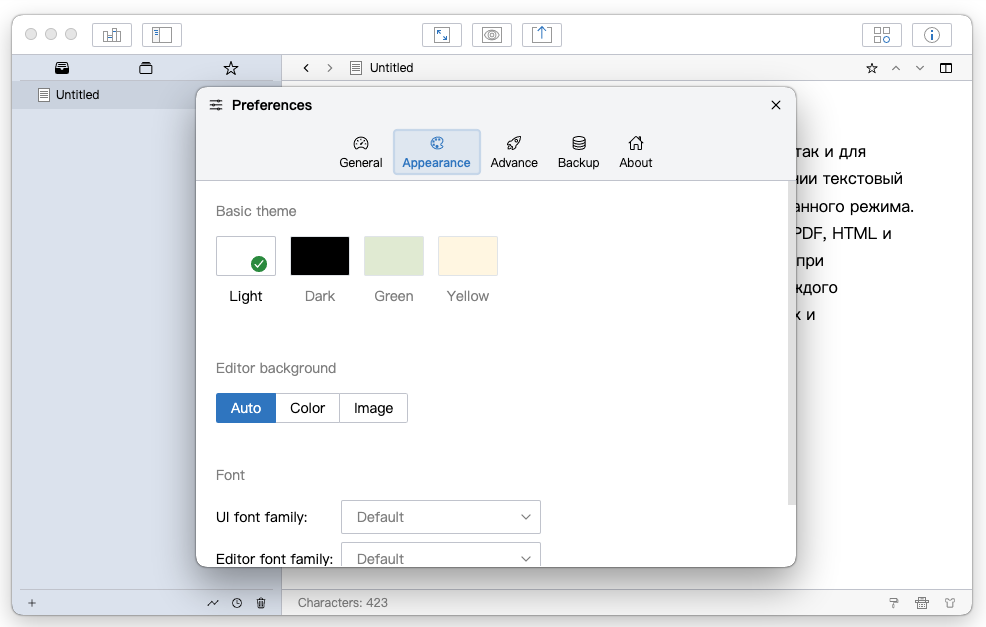Click the export share icon in toolbar
Image resolution: width=986 pixels, height=627 pixels.
tap(541, 35)
